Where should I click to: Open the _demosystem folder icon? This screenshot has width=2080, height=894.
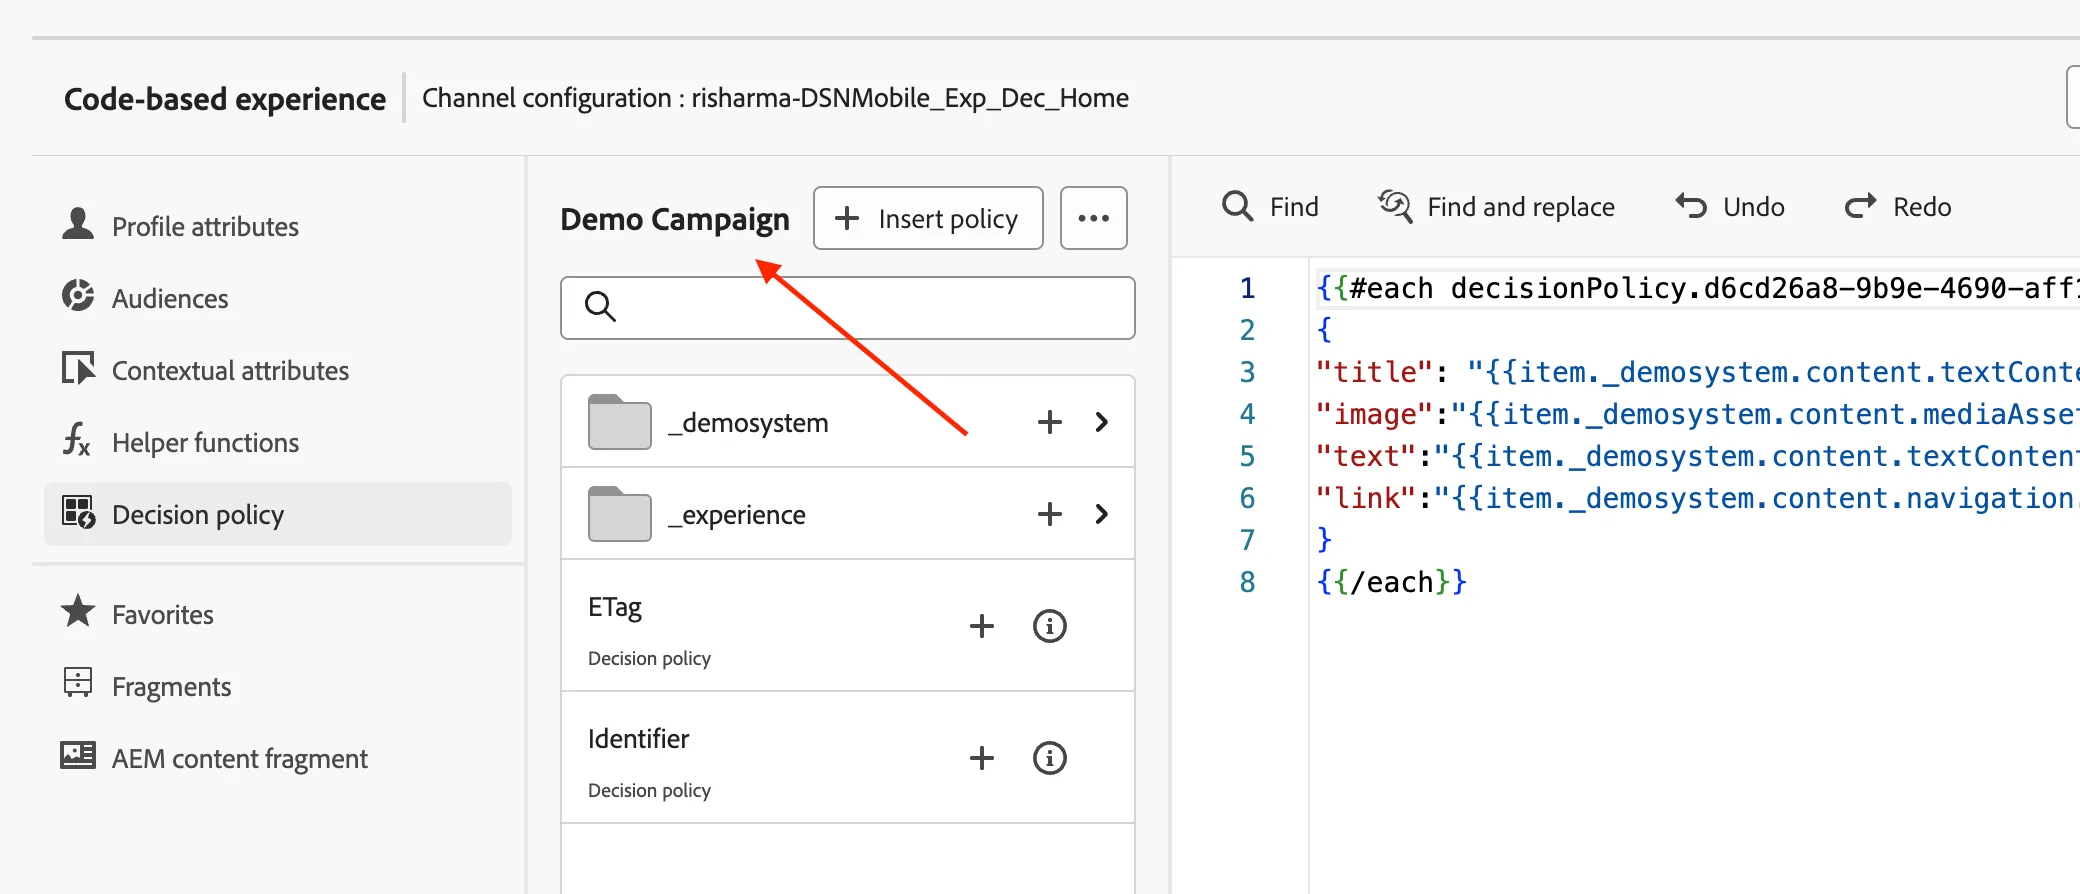(620, 422)
